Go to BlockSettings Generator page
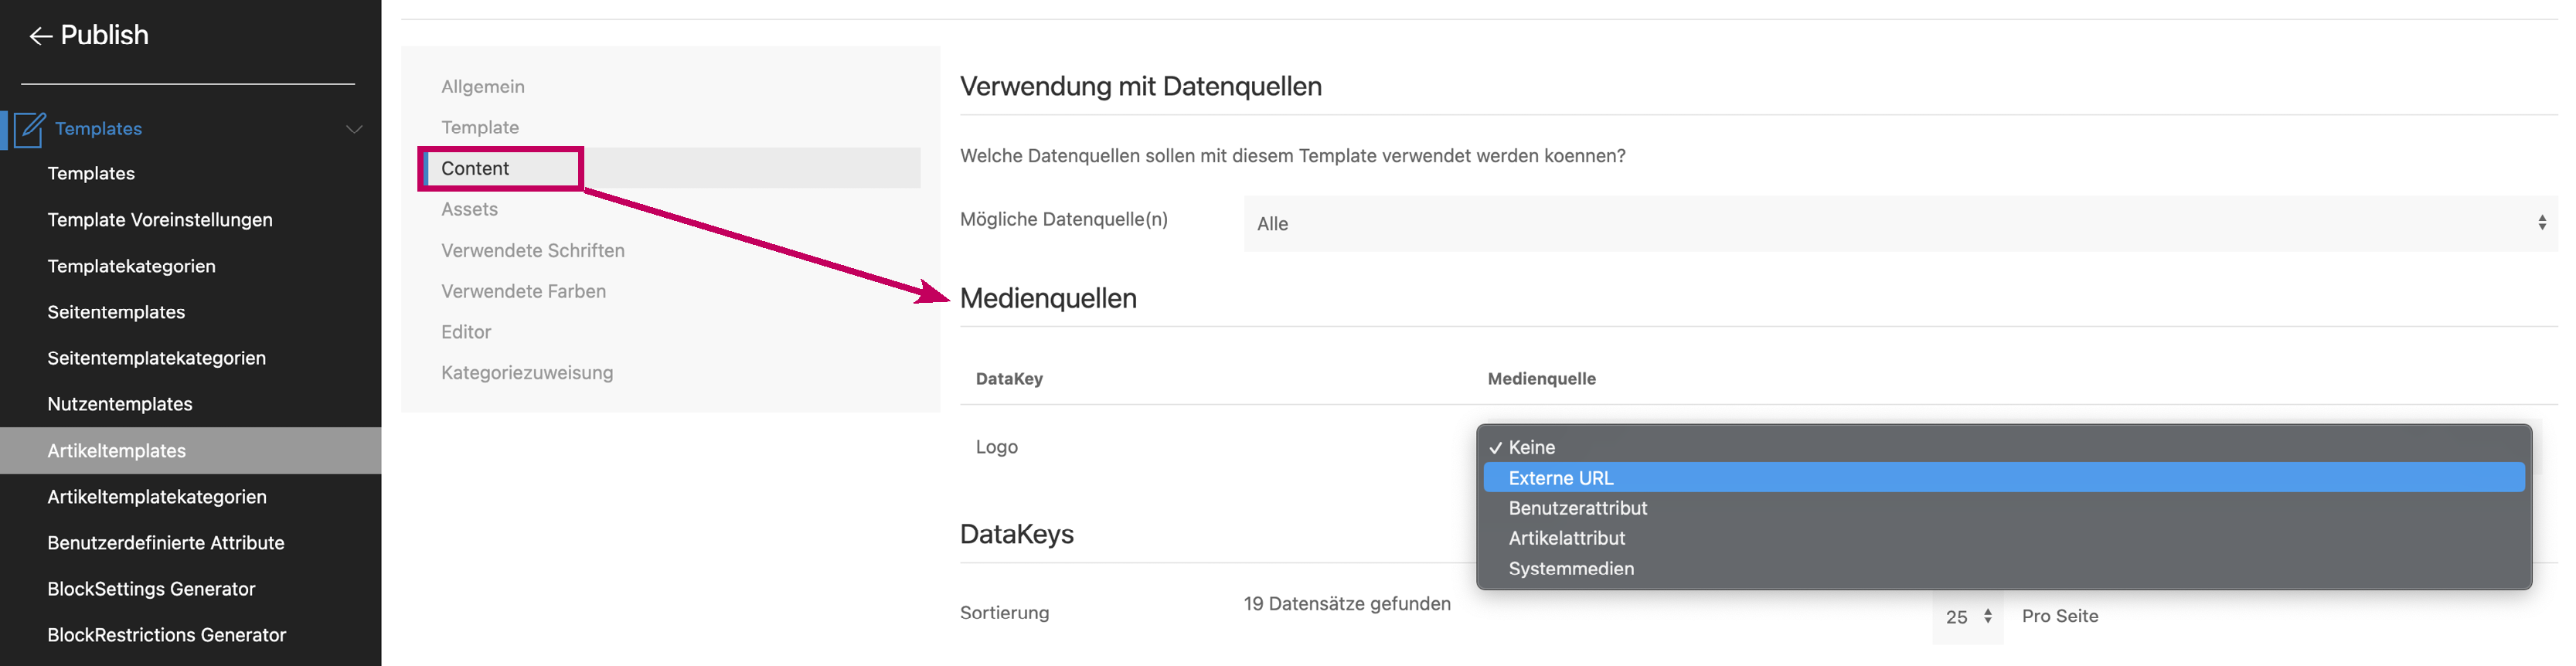 click(x=151, y=589)
